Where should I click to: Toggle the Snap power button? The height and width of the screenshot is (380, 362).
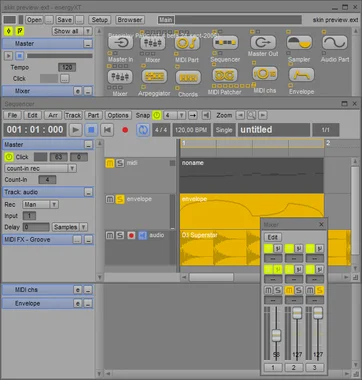pos(157,115)
